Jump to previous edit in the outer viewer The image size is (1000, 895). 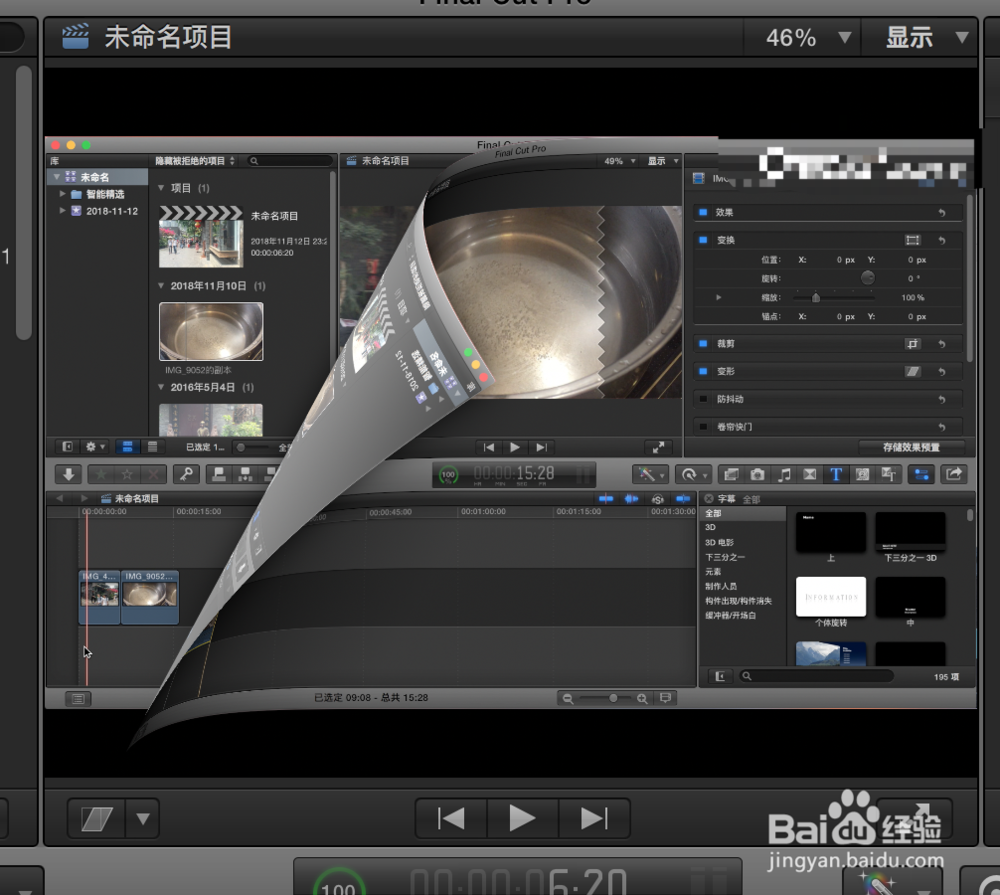point(451,818)
